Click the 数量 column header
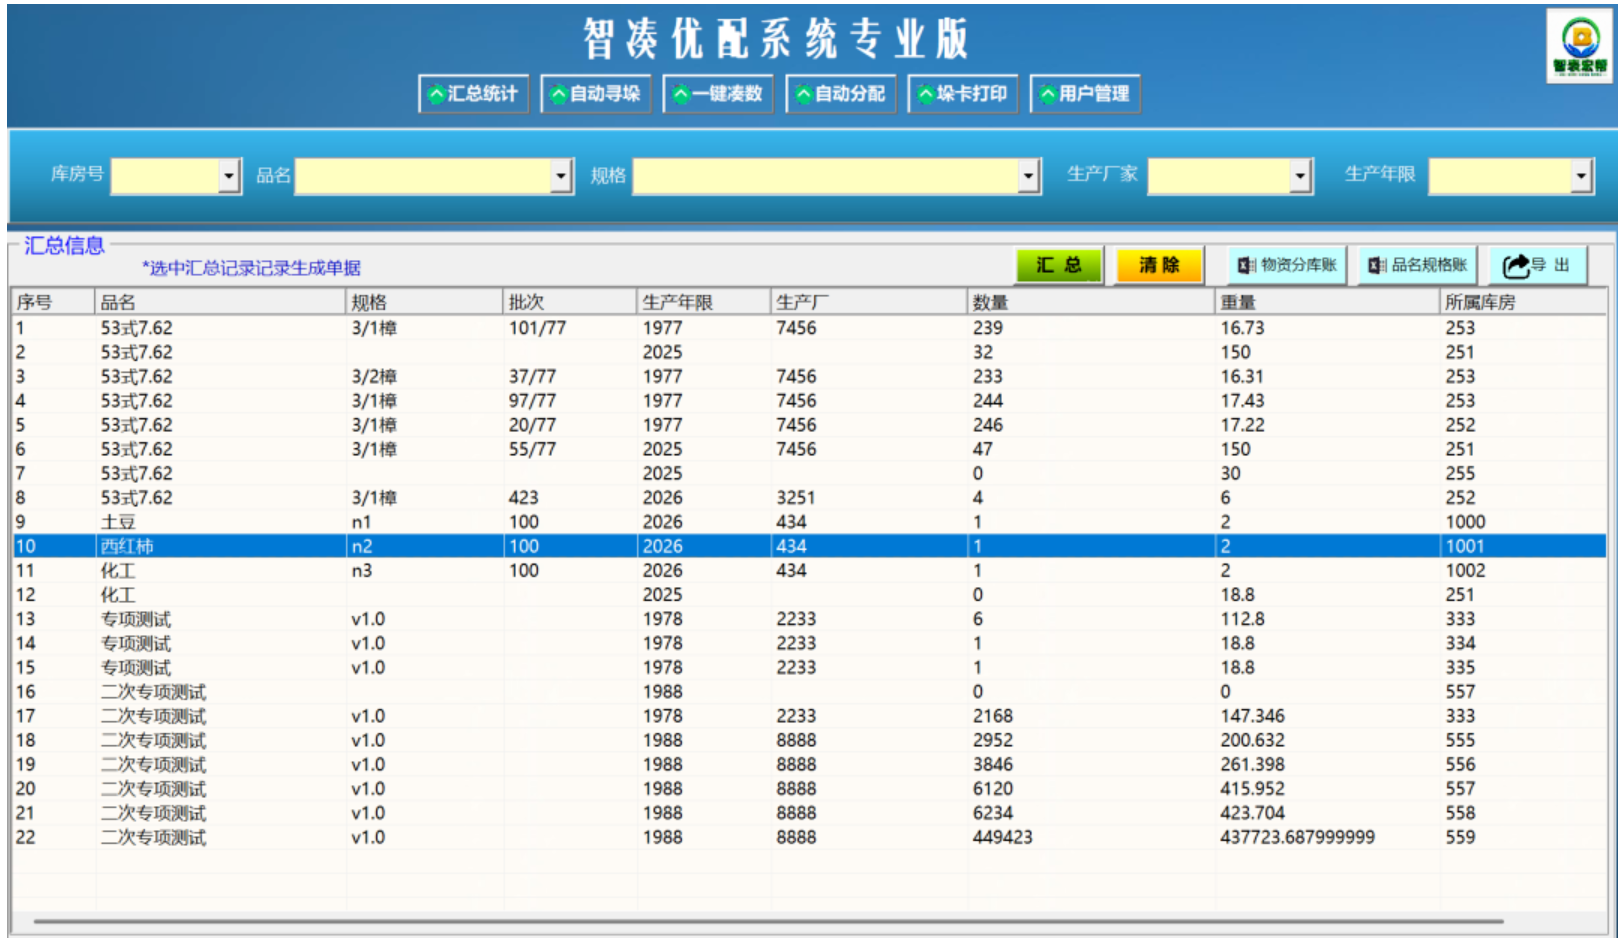The height and width of the screenshot is (938, 1618). [x=1092, y=302]
